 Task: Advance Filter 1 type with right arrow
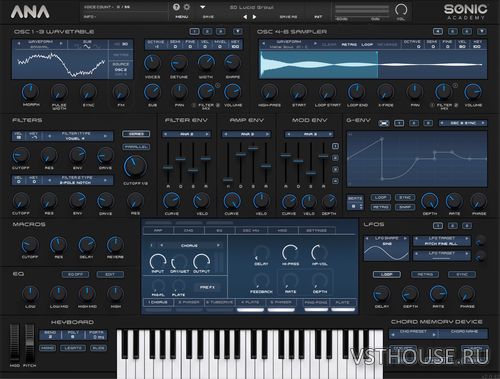[105, 136]
